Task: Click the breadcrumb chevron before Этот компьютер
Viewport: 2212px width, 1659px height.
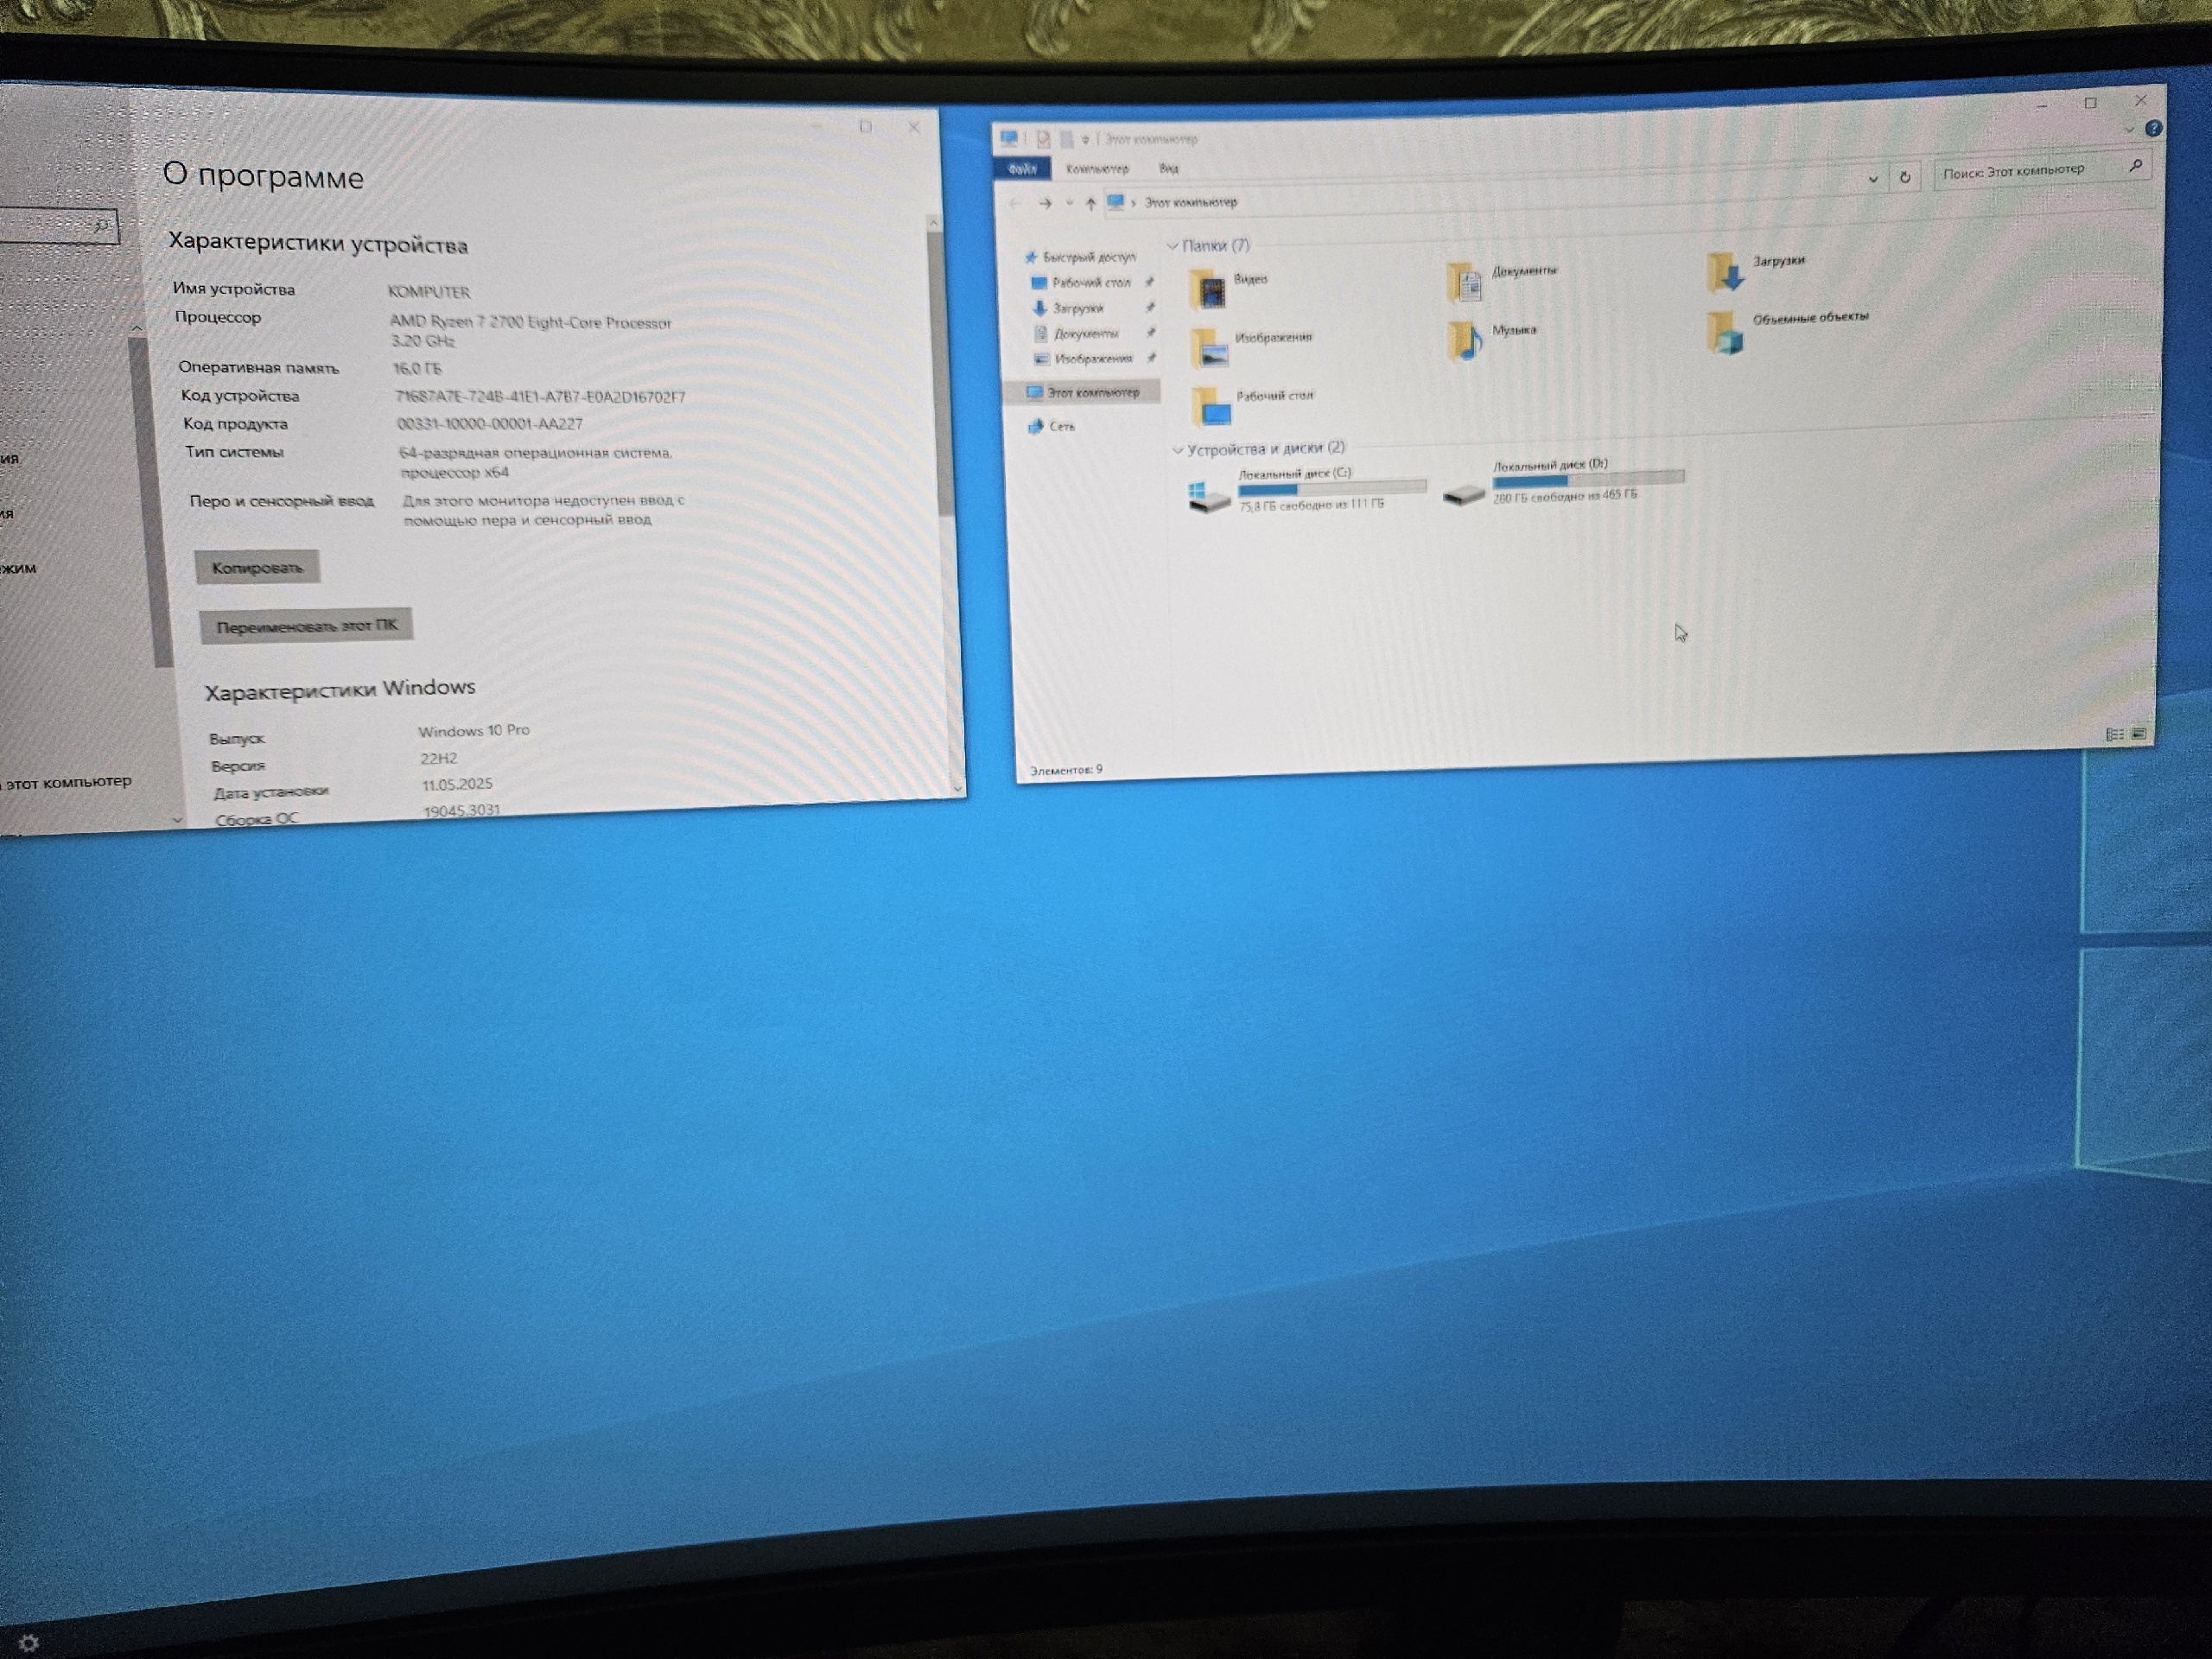Action: click(1133, 203)
